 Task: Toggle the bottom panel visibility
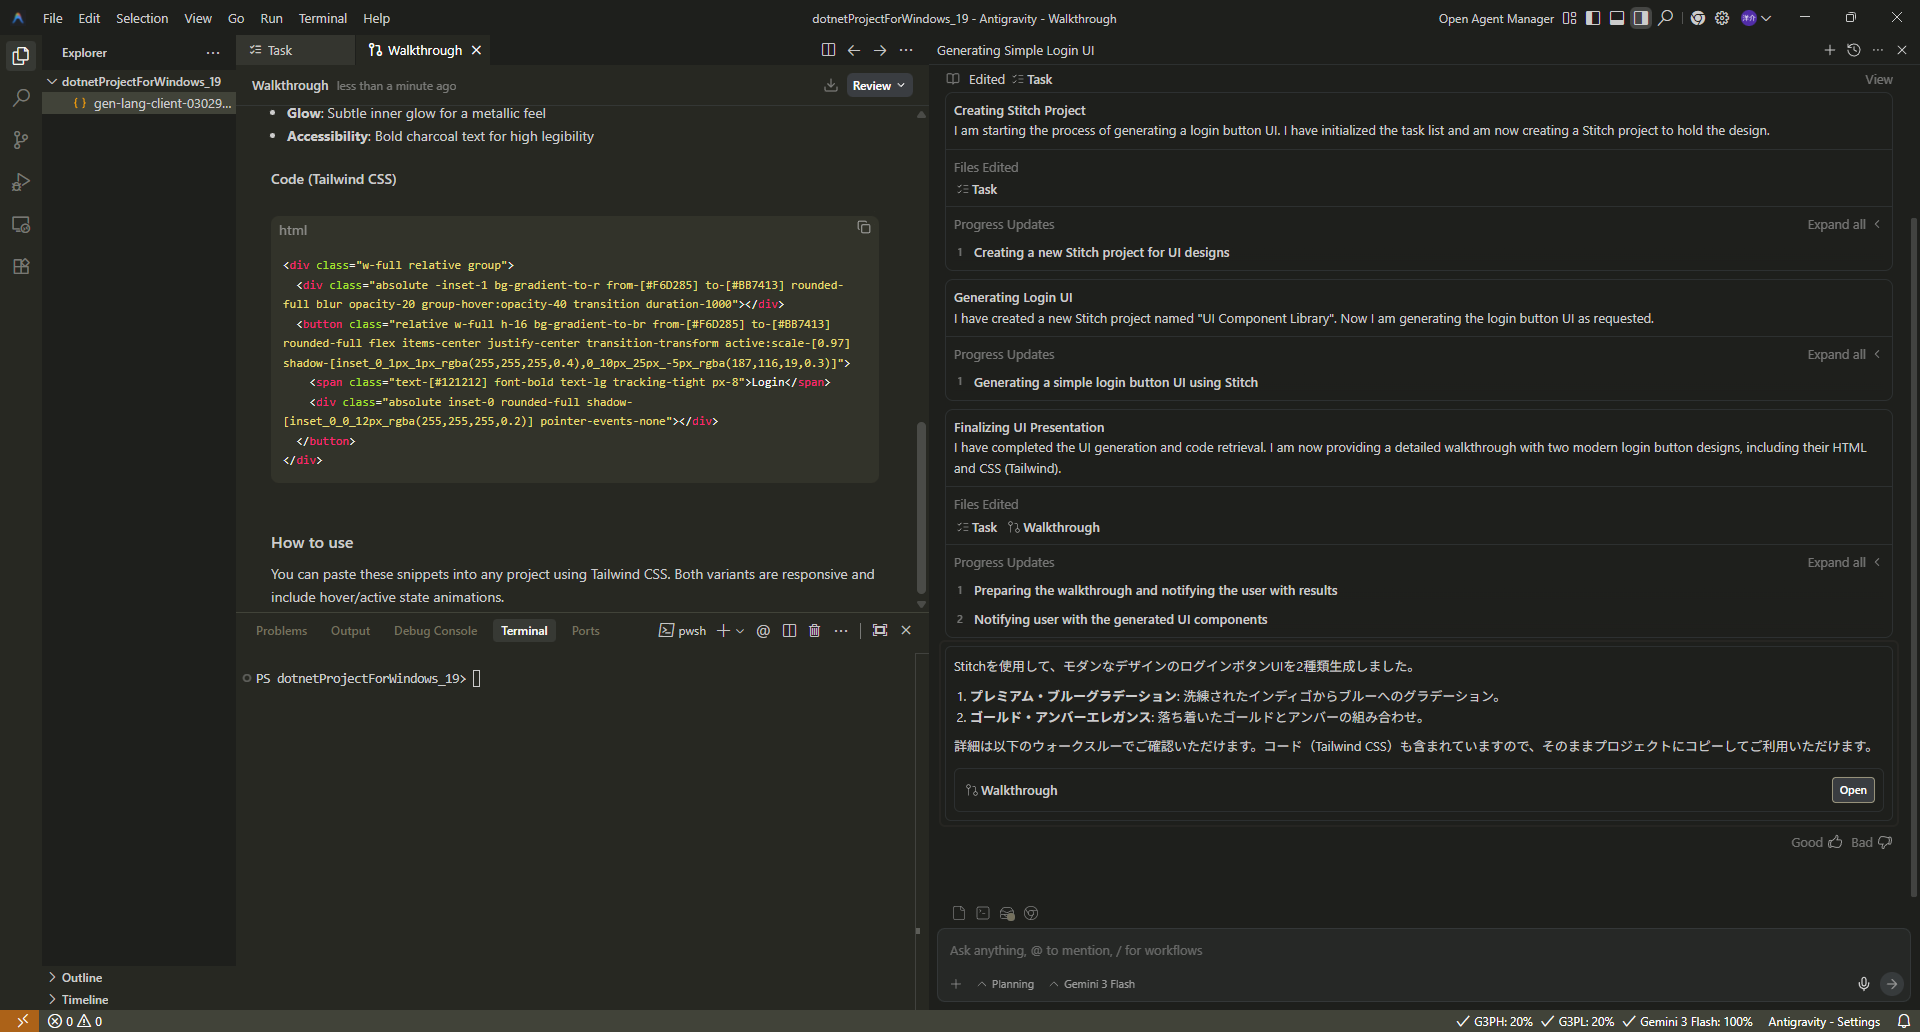(1617, 18)
